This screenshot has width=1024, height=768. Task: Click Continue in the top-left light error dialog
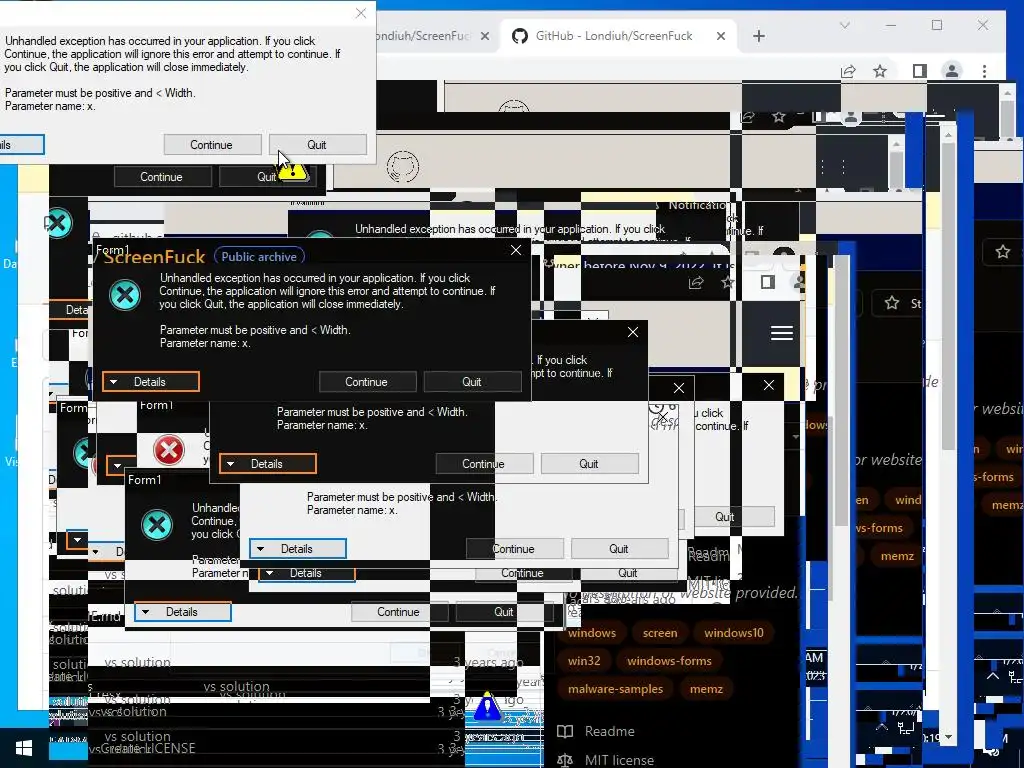click(212, 145)
